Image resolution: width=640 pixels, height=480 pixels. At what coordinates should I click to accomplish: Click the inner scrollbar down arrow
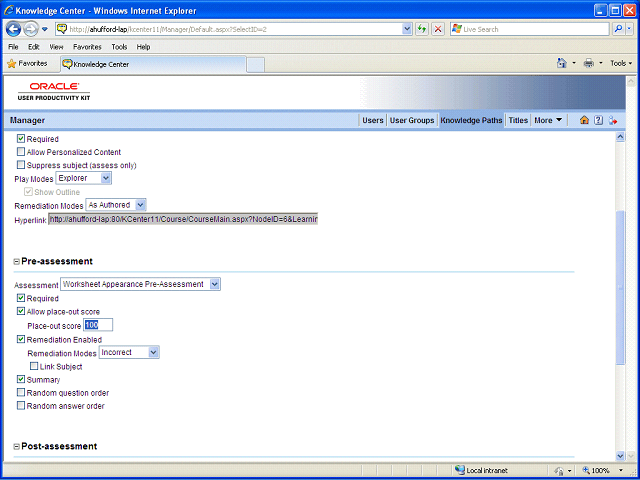point(620,456)
